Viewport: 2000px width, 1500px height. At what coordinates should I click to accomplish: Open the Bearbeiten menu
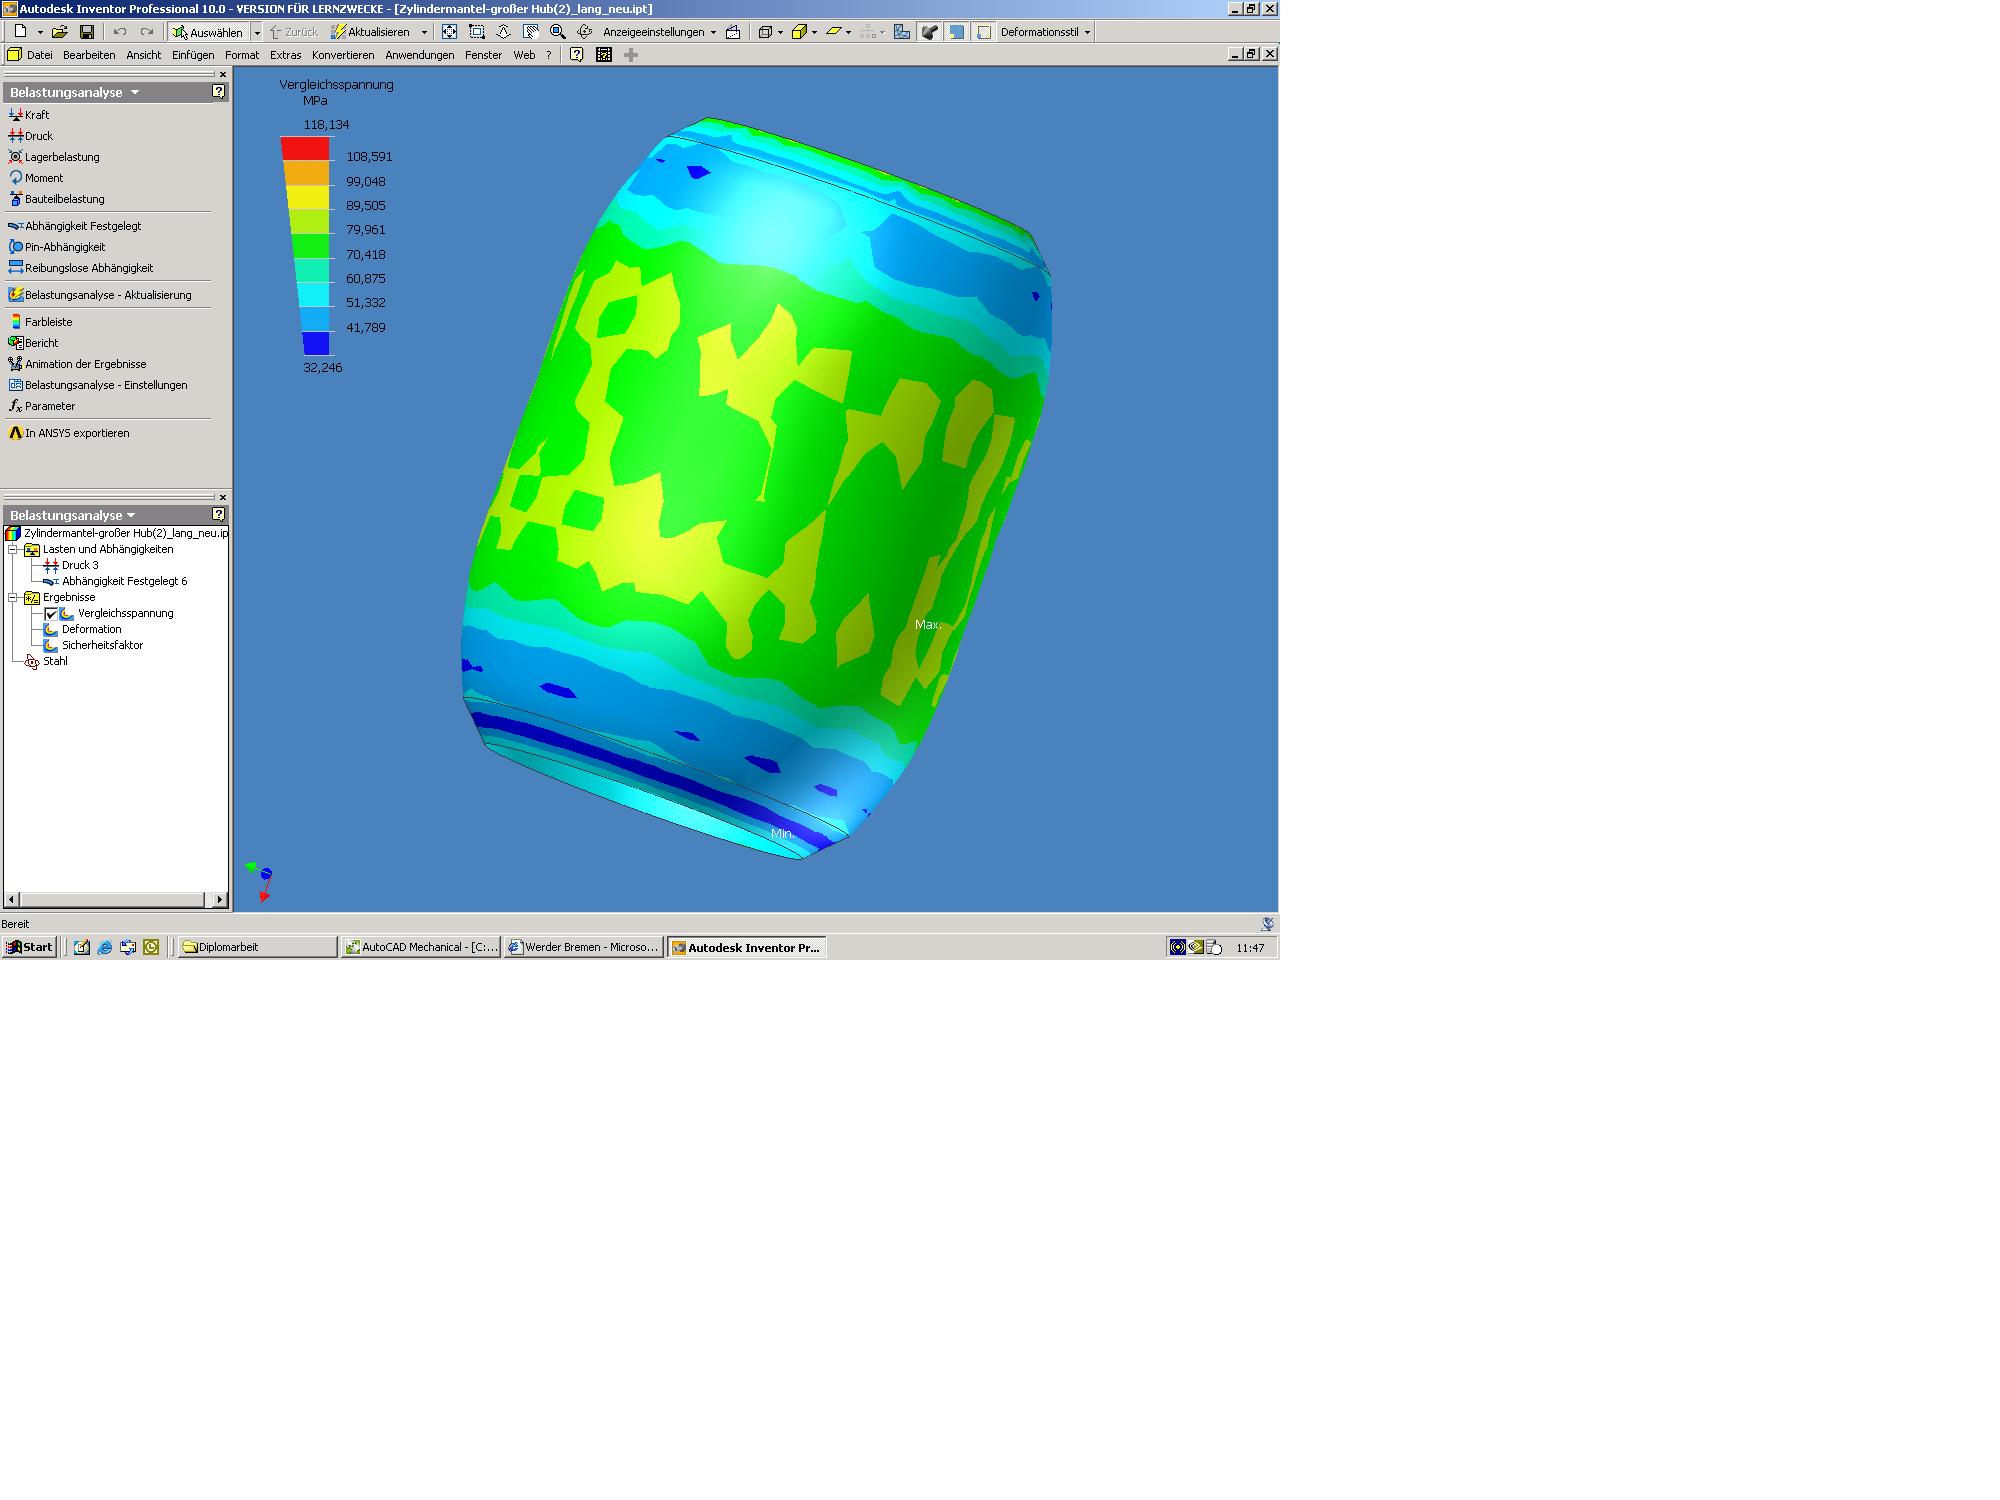click(89, 55)
